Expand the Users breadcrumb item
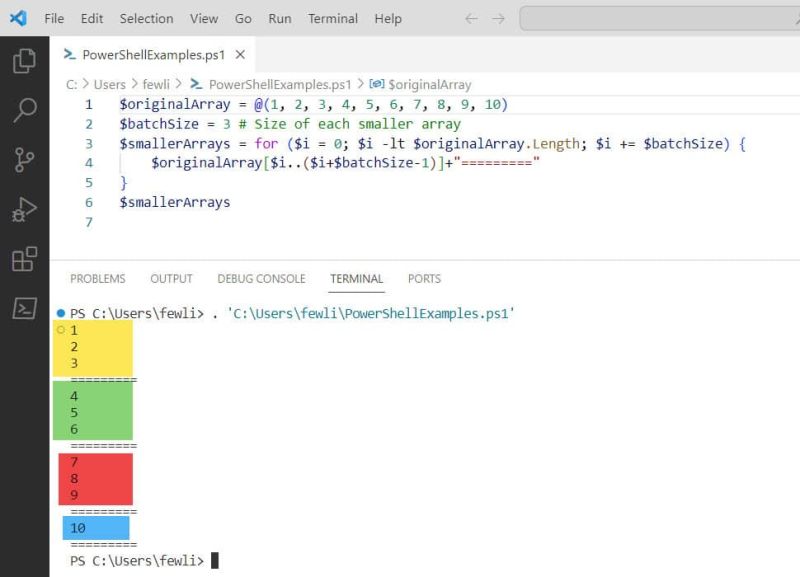This screenshot has height=577, width=800. [110, 84]
